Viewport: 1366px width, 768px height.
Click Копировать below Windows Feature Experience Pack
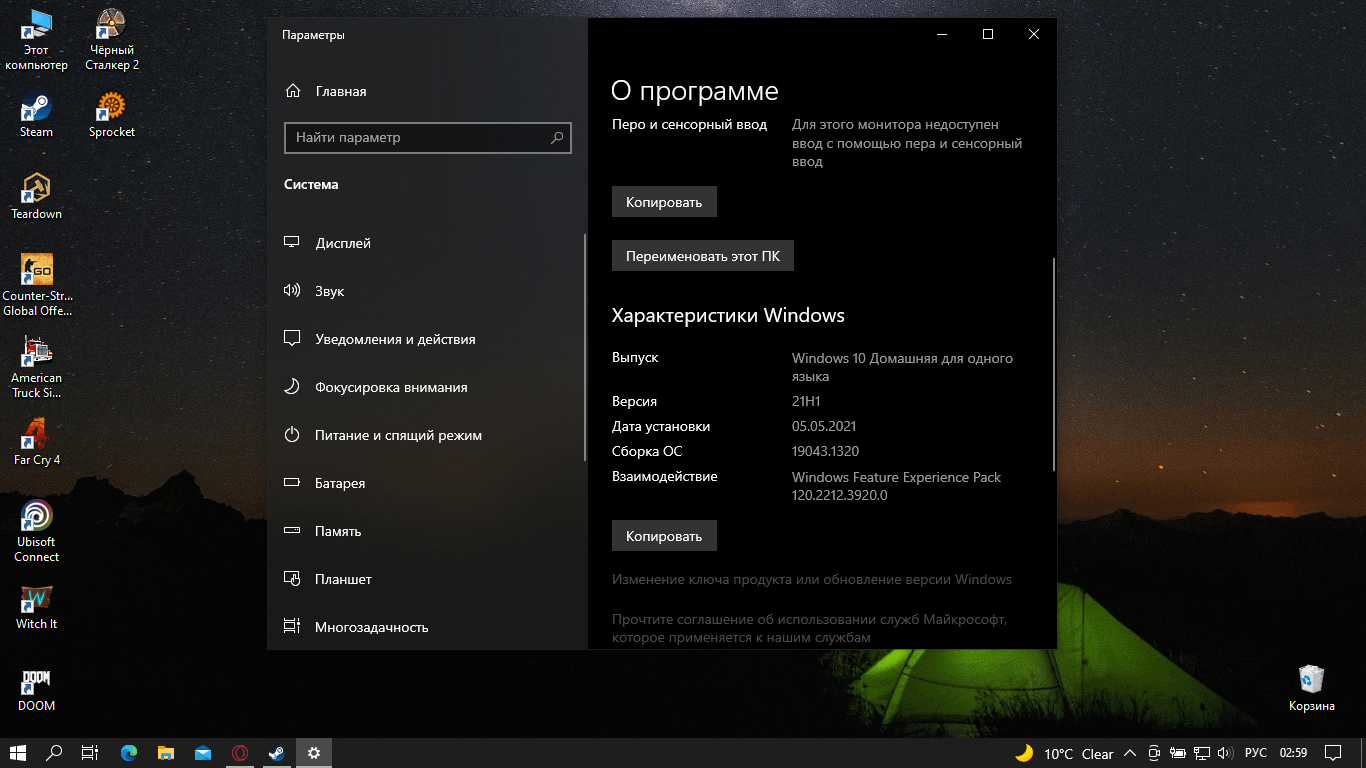point(664,536)
